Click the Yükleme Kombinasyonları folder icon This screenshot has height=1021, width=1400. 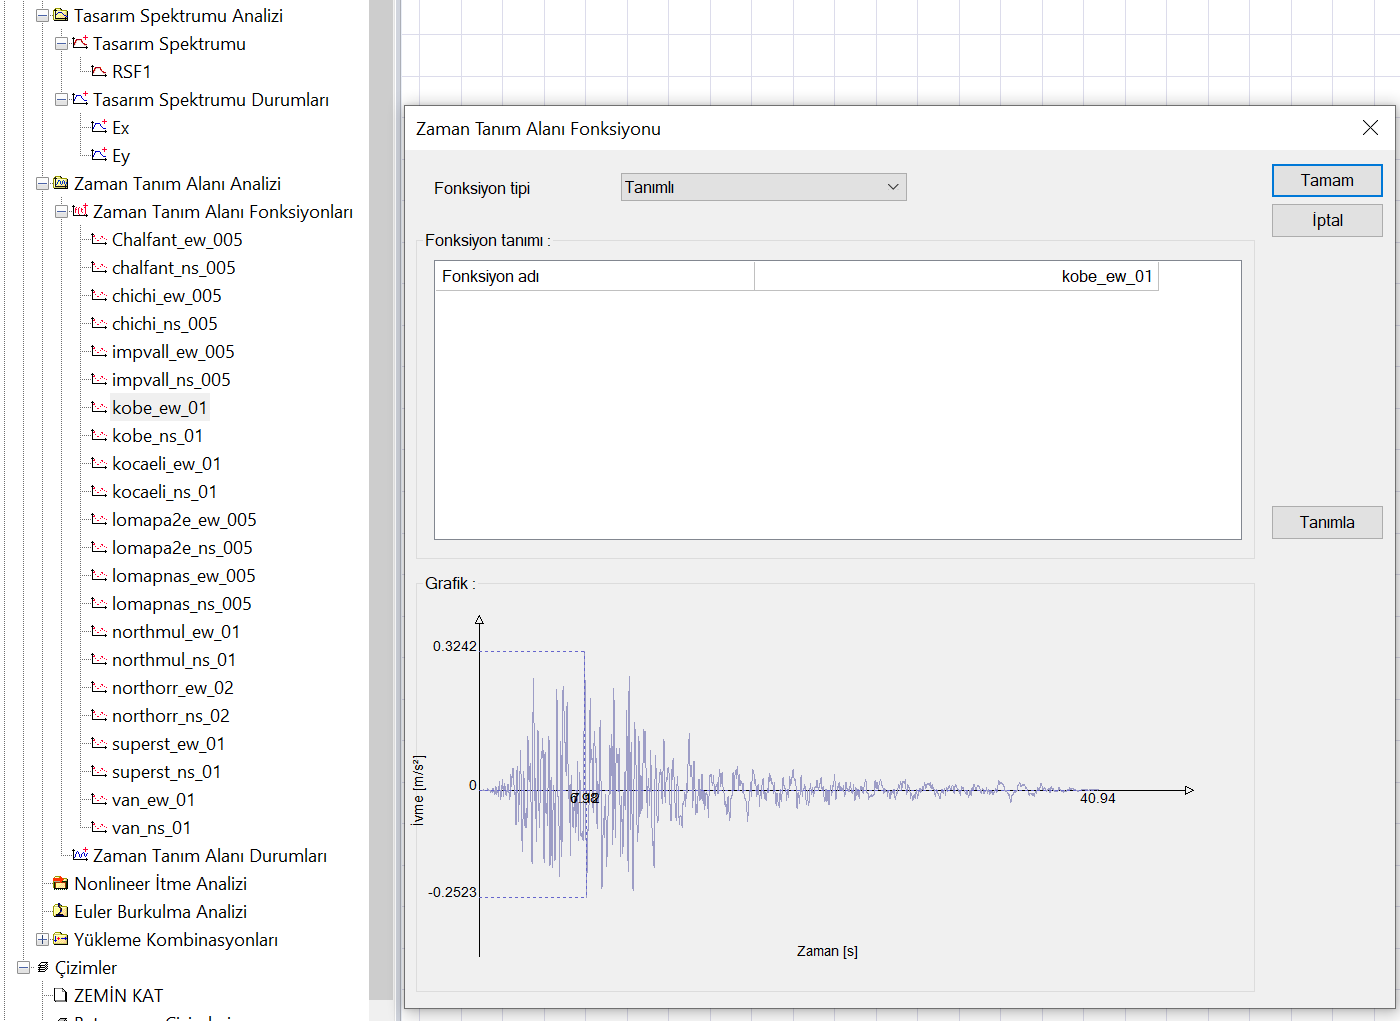click(x=61, y=940)
